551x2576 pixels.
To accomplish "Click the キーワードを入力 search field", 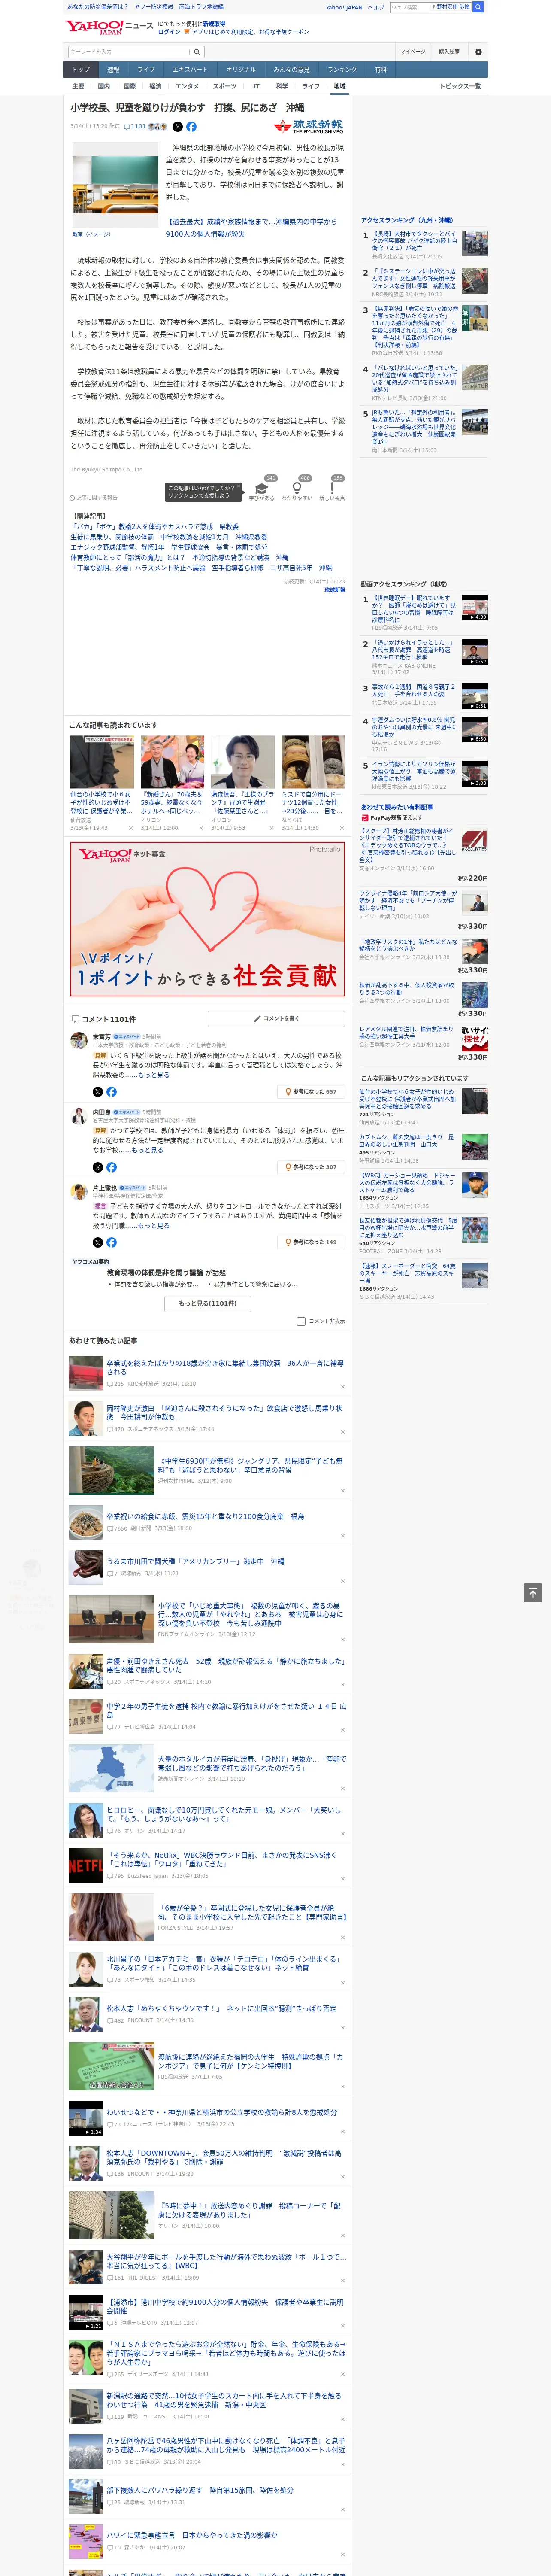I will [129, 52].
